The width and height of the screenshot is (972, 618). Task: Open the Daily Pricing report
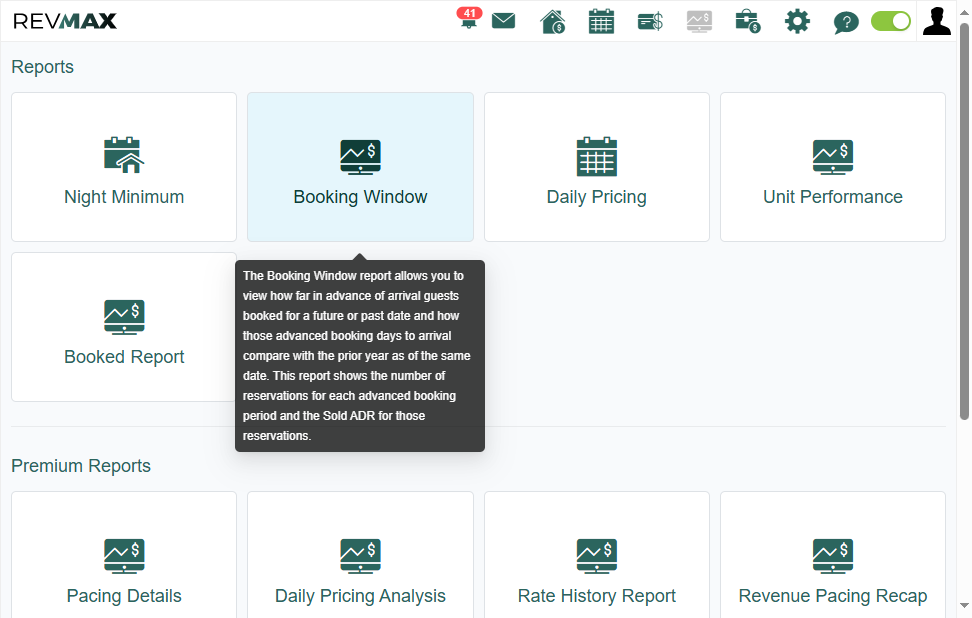click(596, 167)
